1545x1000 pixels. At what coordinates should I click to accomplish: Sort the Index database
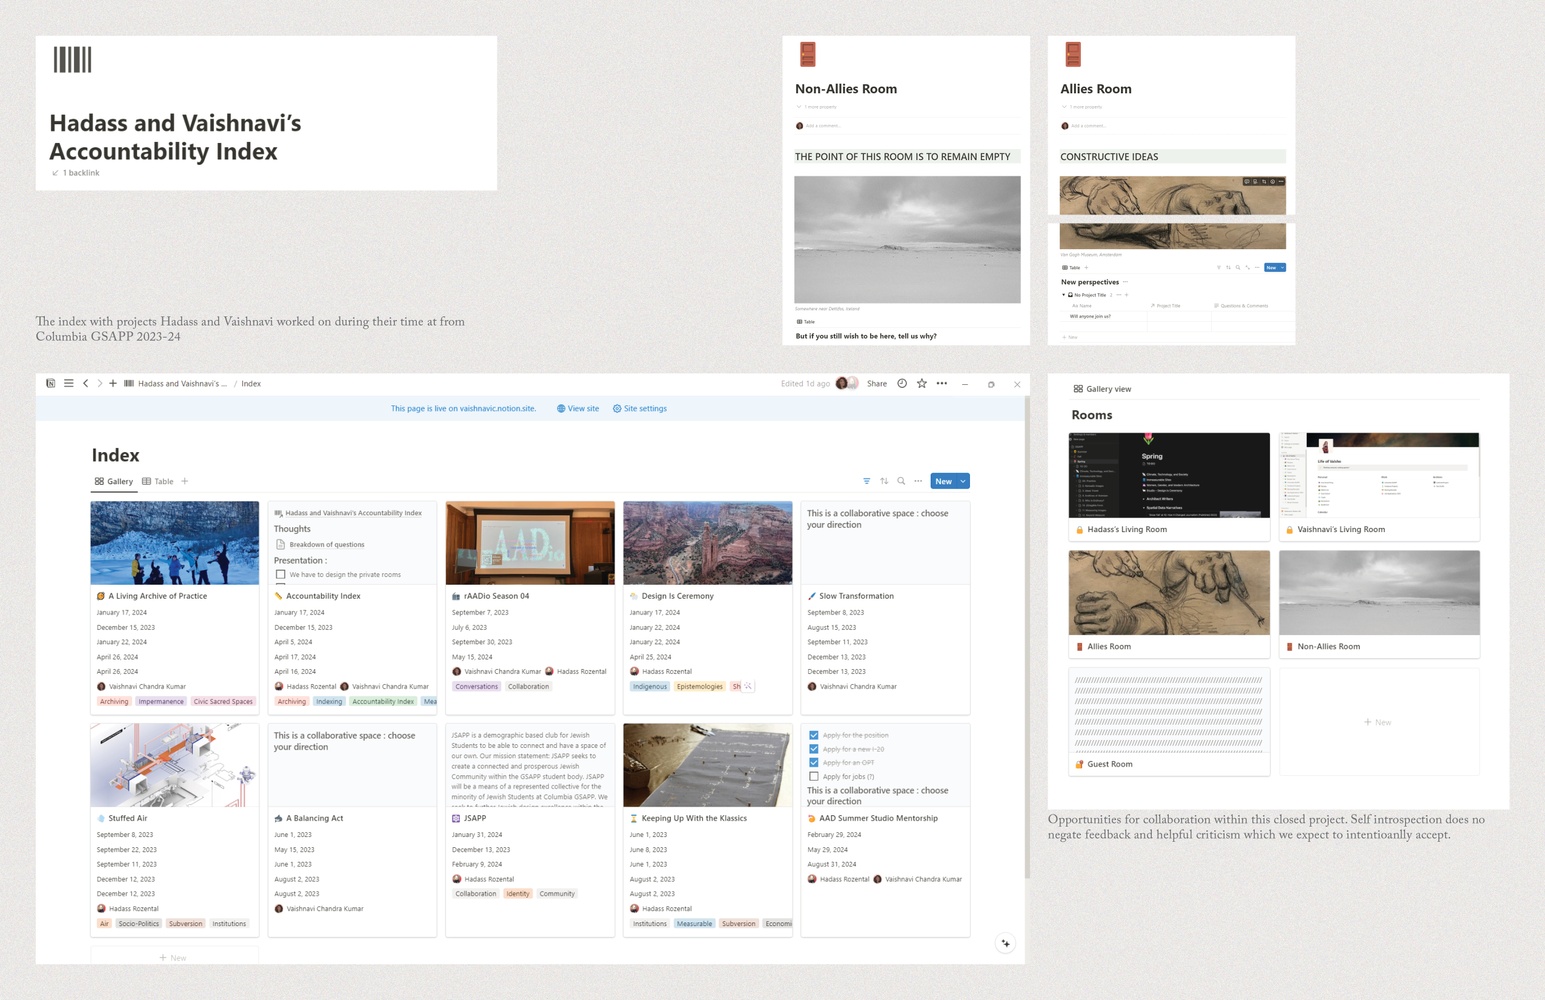884,481
